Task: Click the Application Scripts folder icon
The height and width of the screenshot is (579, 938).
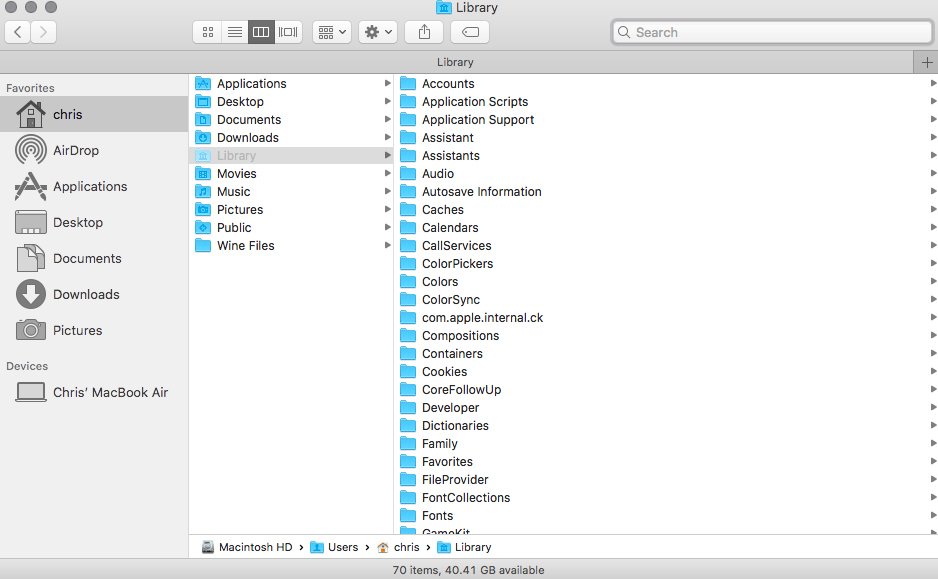Action: tap(408, 101)
